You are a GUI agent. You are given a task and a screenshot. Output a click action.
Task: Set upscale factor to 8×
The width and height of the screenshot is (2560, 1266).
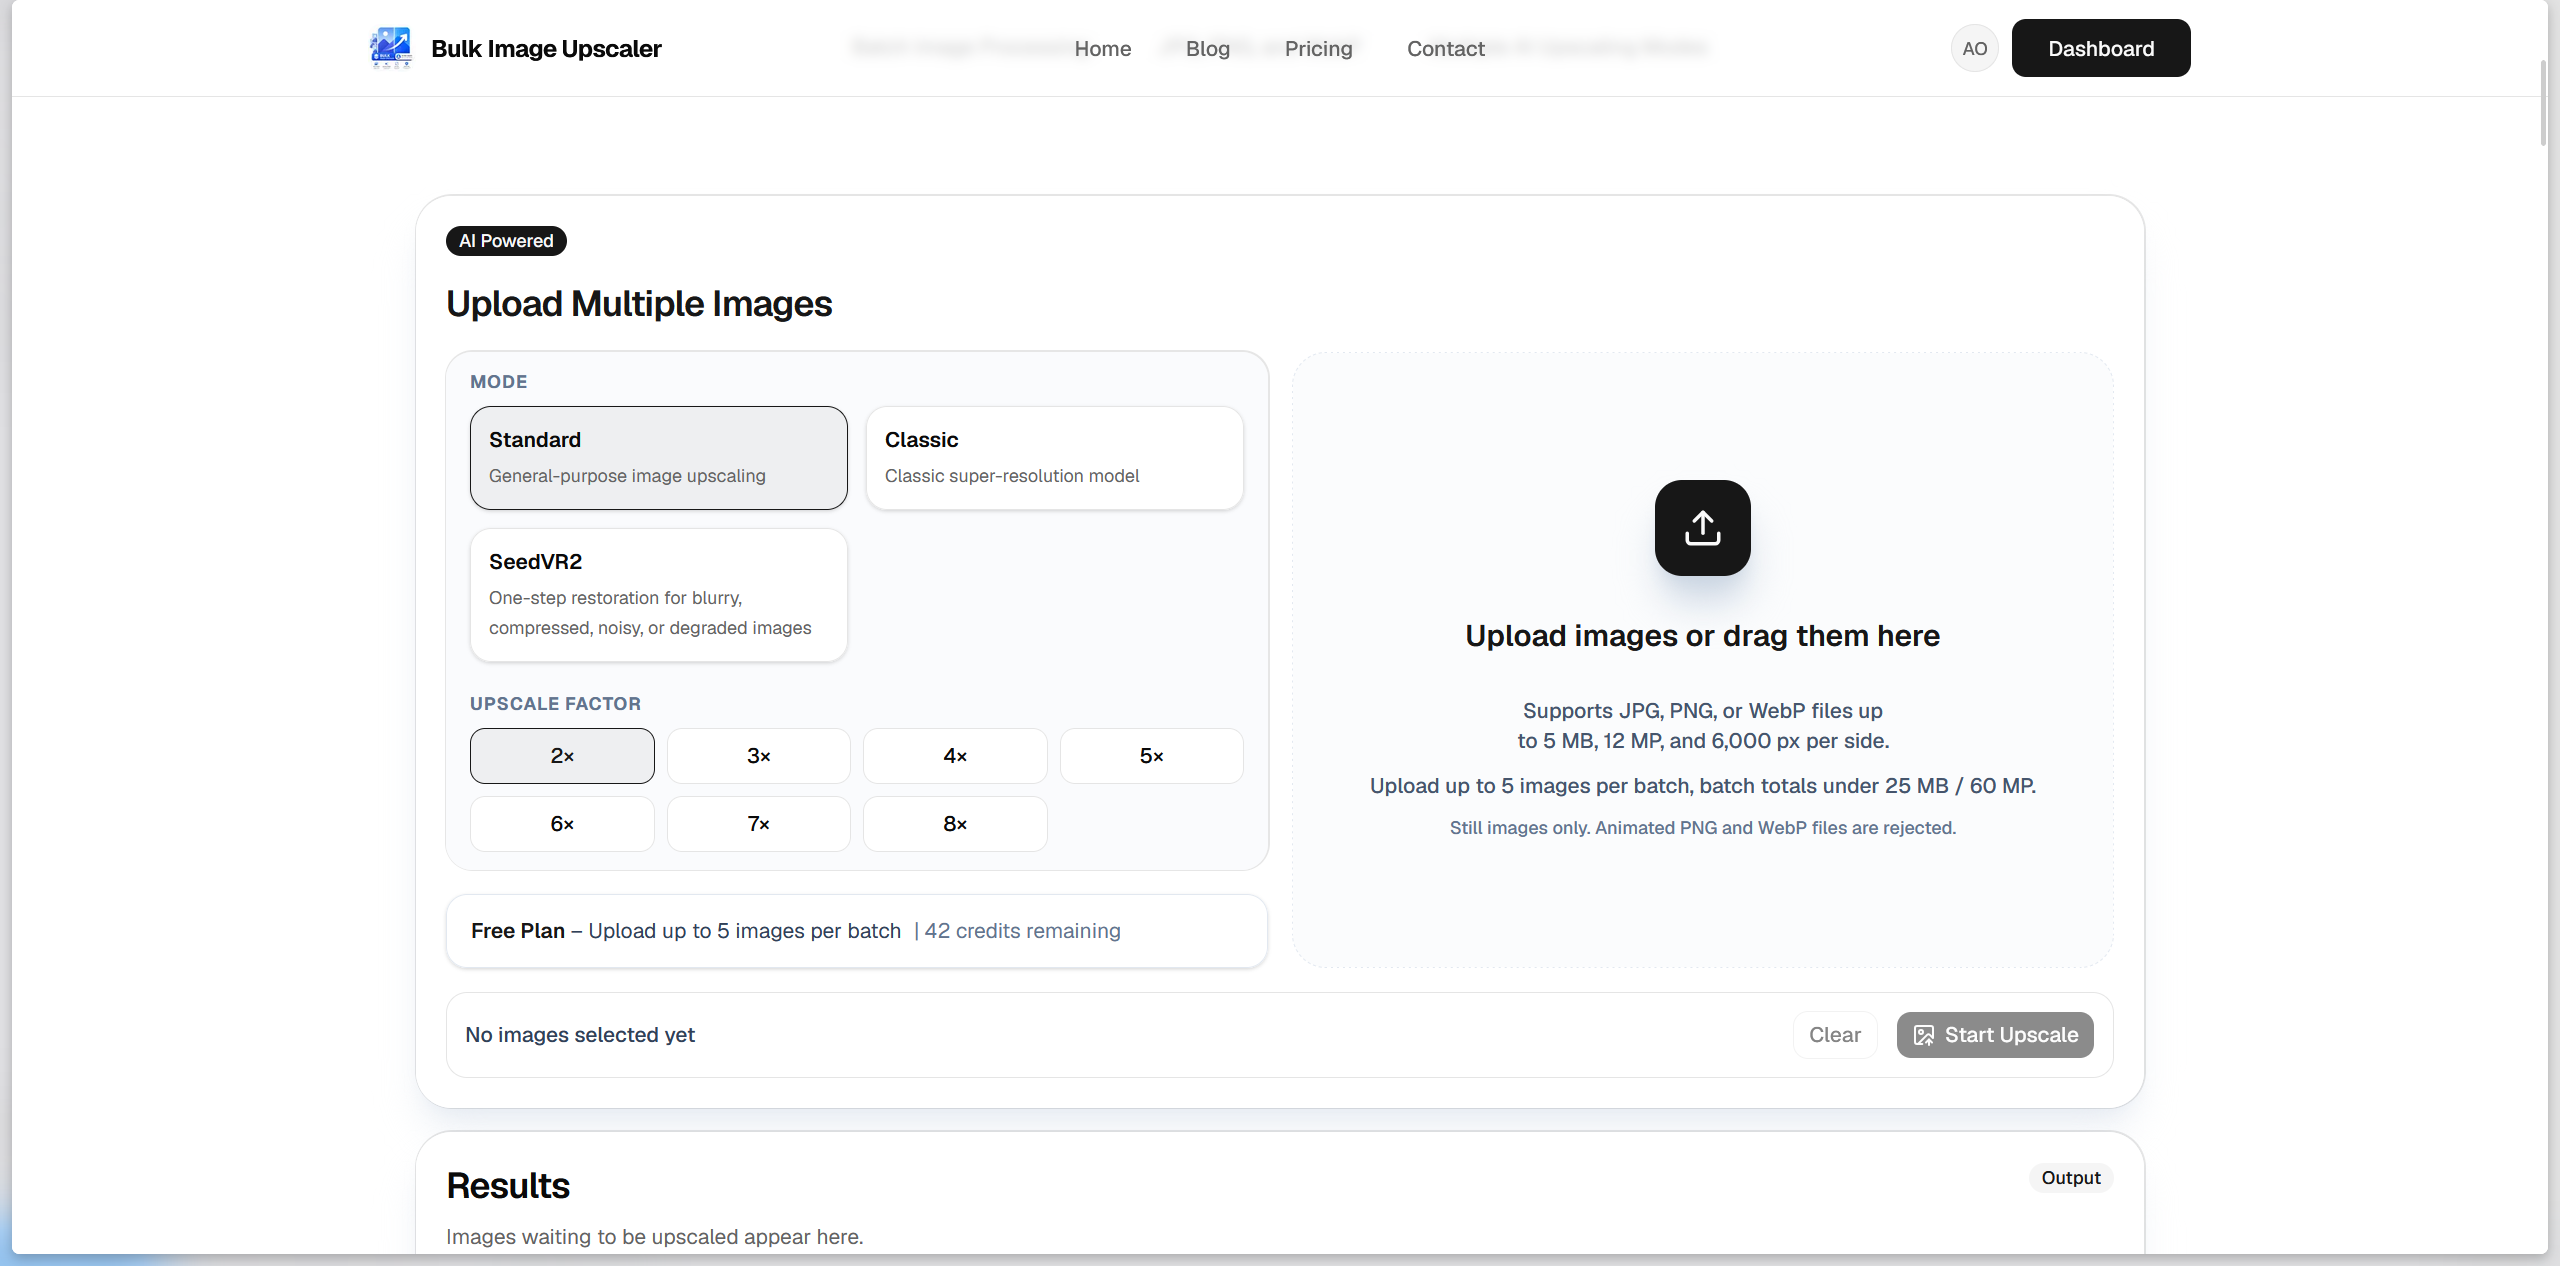click(955, 824)
